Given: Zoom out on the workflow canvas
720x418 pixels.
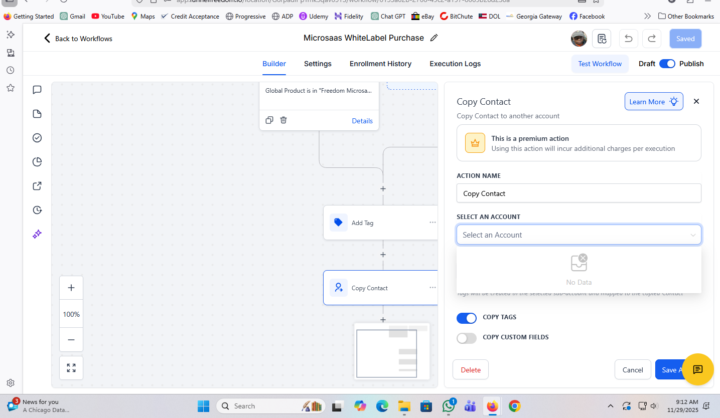Looking at the screenshot, I should 71,340.
